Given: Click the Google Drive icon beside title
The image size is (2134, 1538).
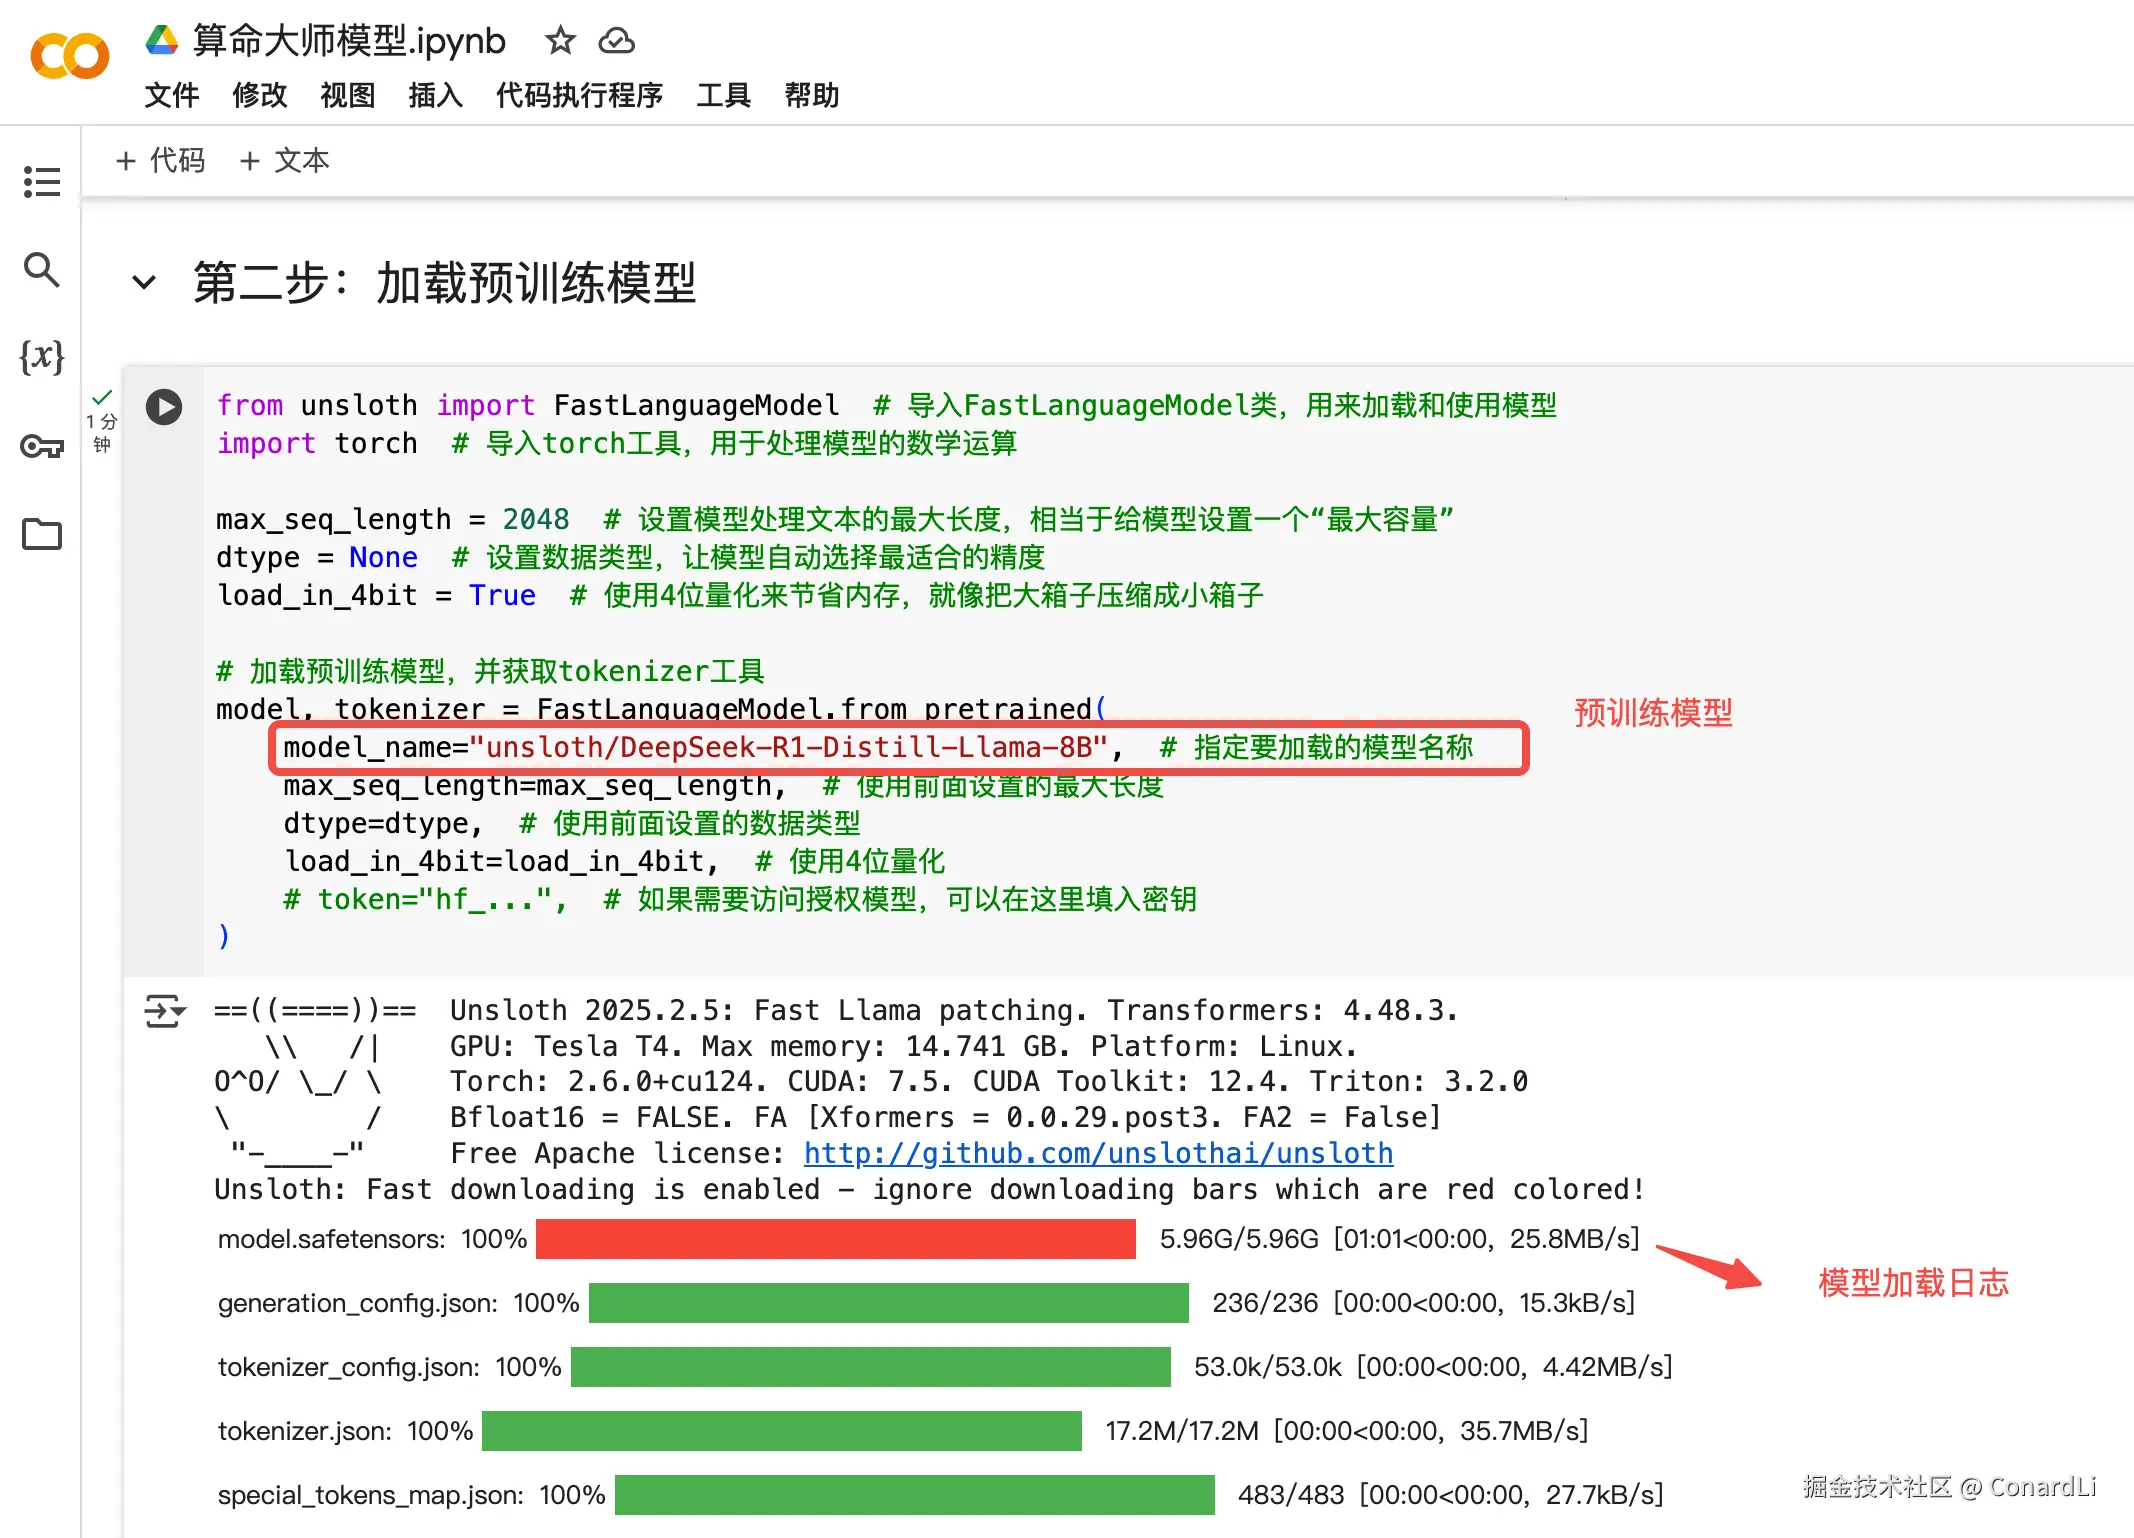Looking at the screenshot, I should (162, 41).
